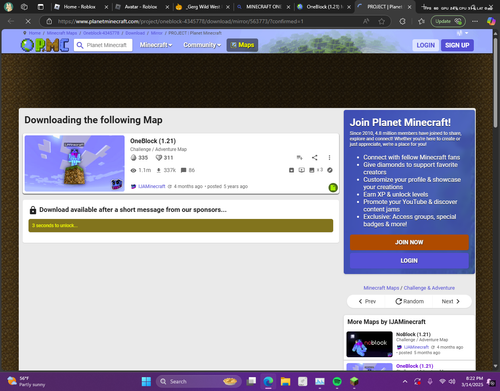This screenshot has height=391, width=500.
Task: Click the read aloud icon in address bar
Action: (x=366, y=21)
